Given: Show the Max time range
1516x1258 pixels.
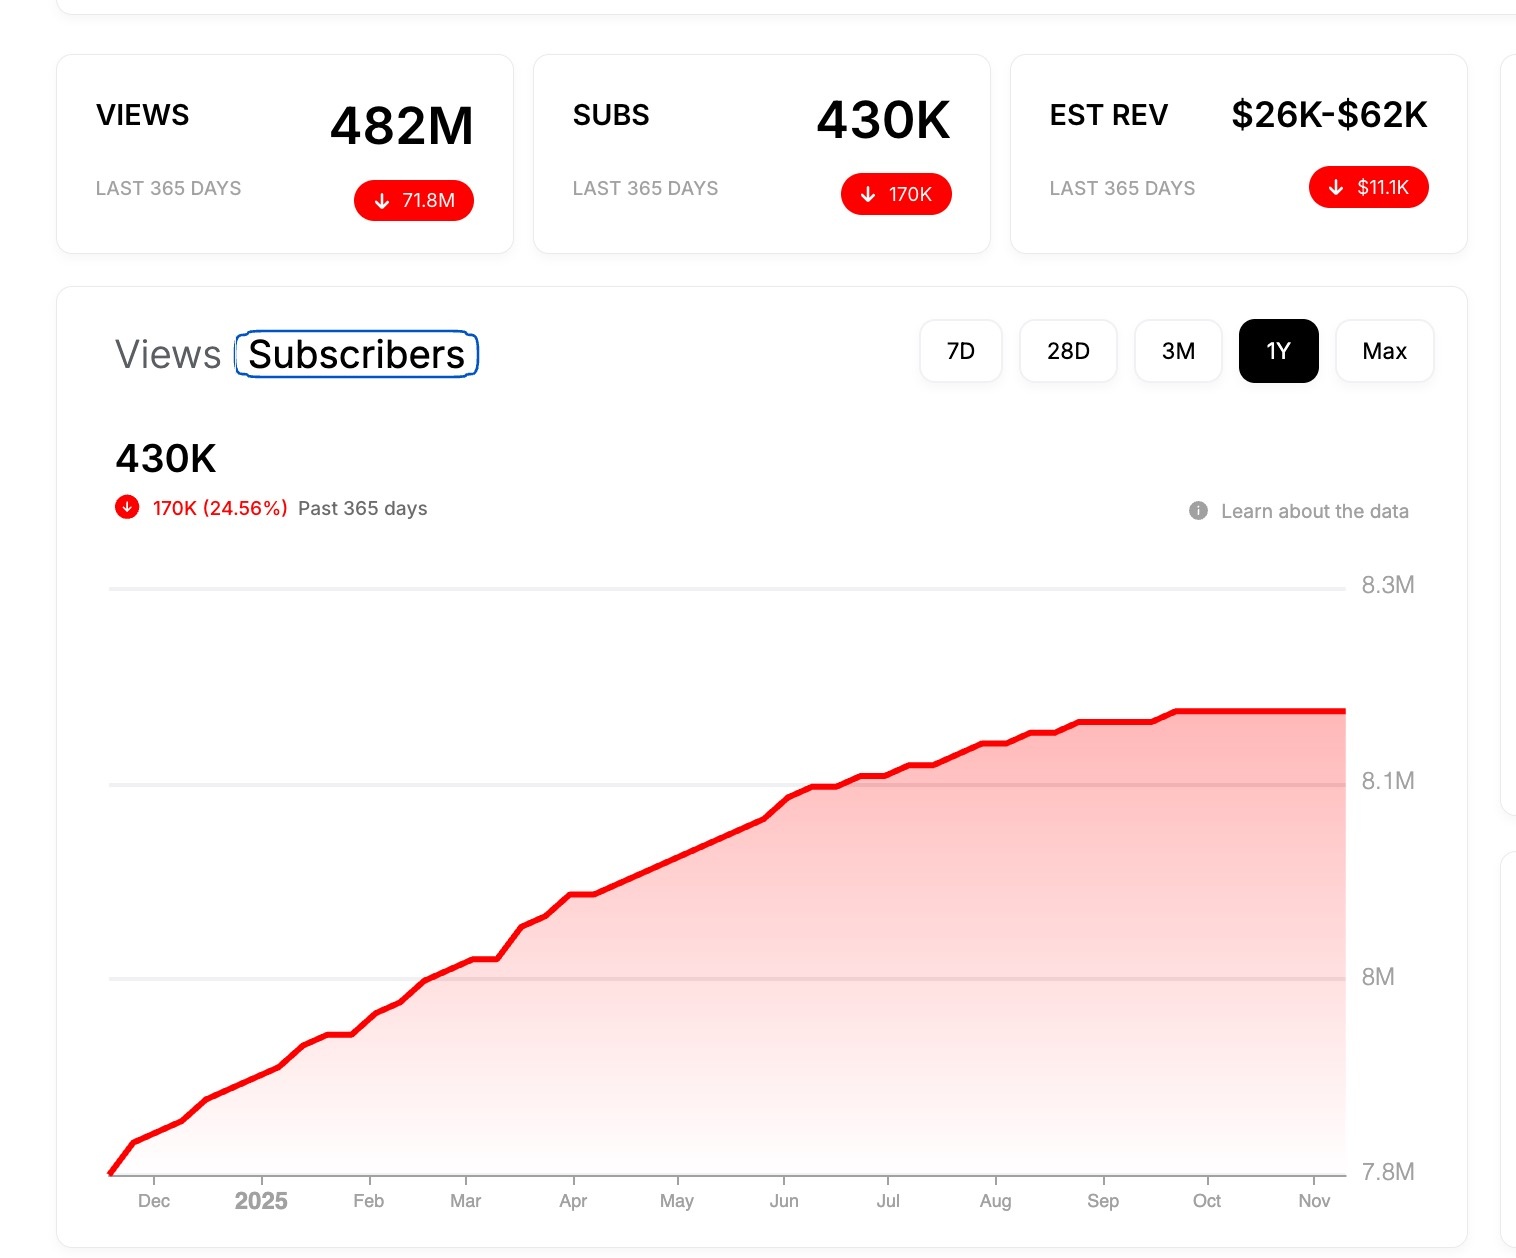Looking at the screenshot, I should (1384, 351).
